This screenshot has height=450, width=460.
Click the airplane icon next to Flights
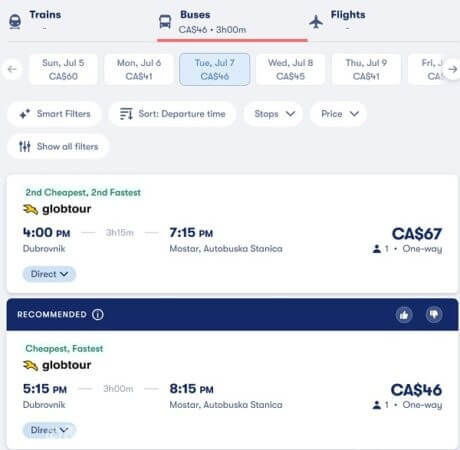tap(316, 22)
